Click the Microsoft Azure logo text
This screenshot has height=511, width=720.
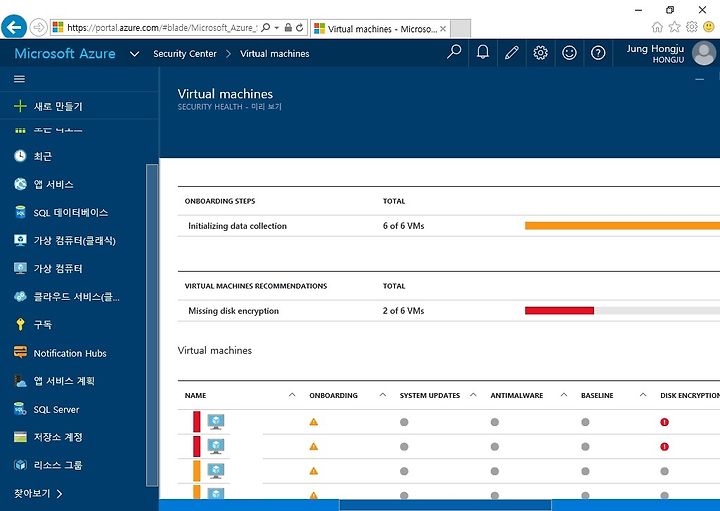click(65, 54)
